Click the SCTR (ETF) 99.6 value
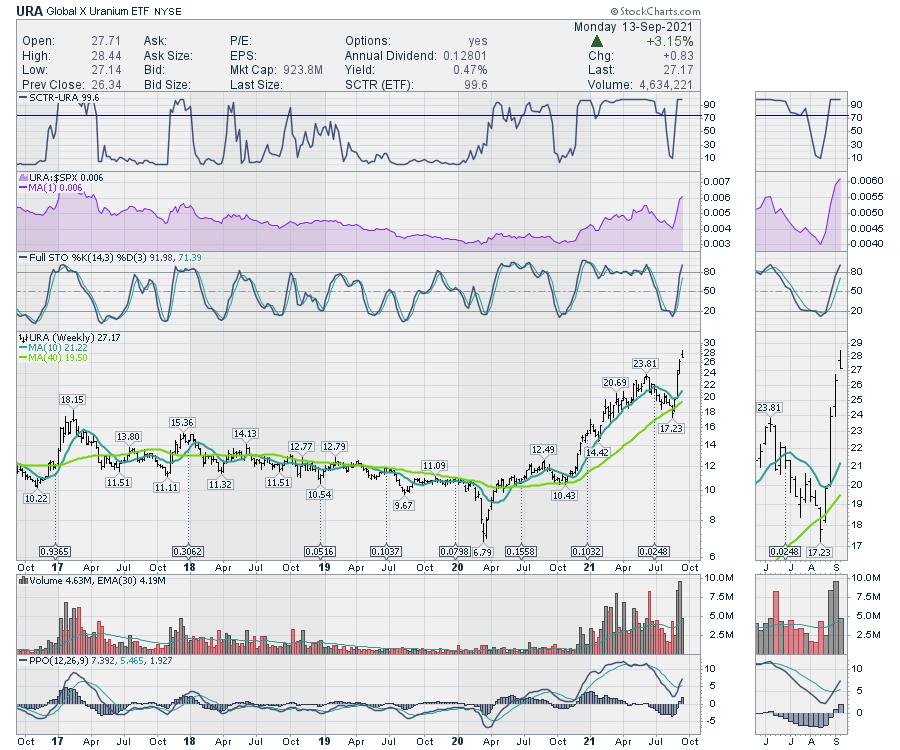The height and width of the screenshot is (750, 900). pos(476,84)
